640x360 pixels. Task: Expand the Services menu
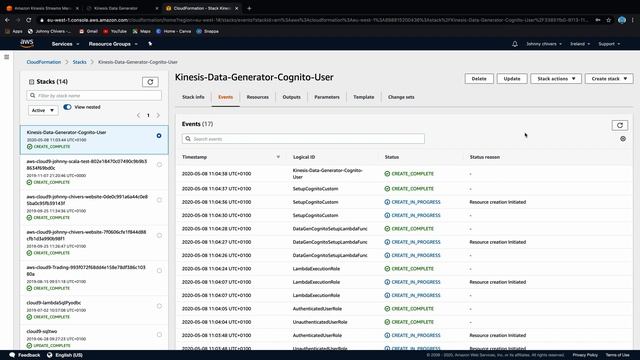(65, 44)
